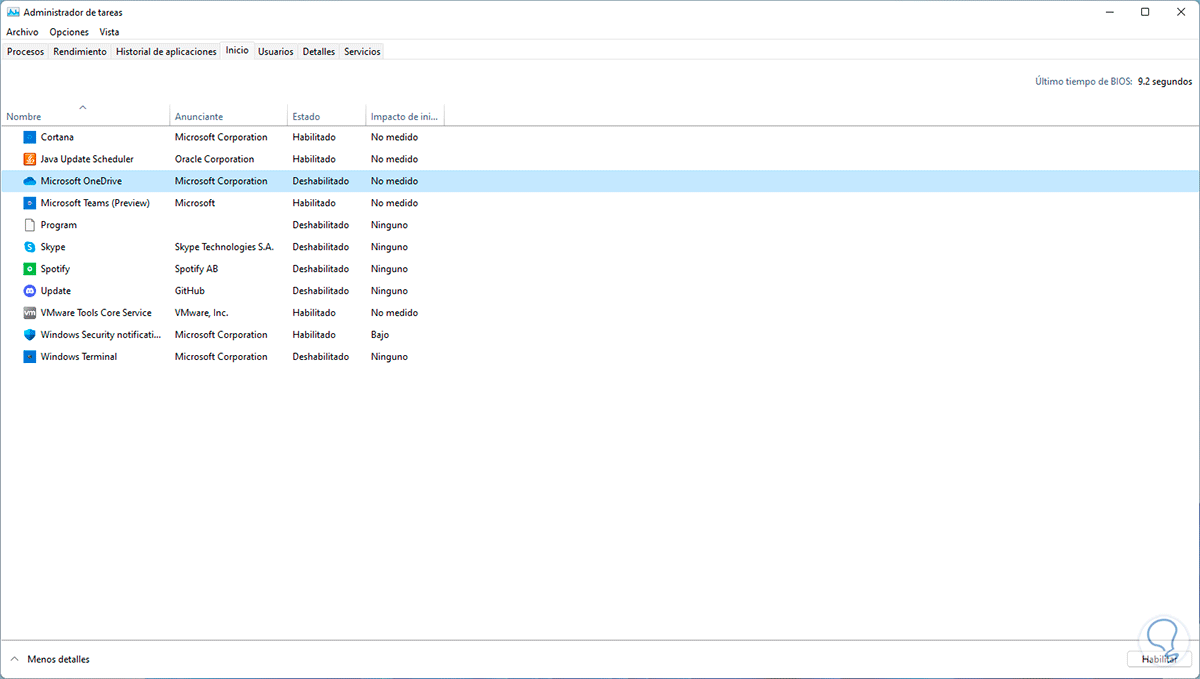Open the Vista menu
The image size is (1200, 679).
[x=109, y=32]
